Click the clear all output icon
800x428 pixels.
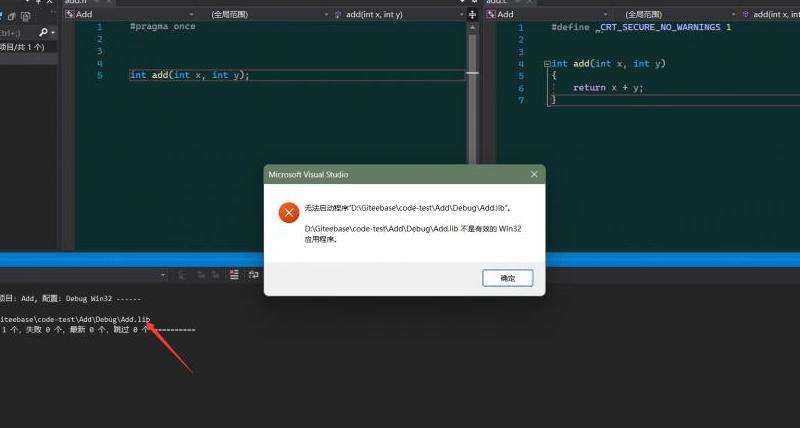(236, 274)
